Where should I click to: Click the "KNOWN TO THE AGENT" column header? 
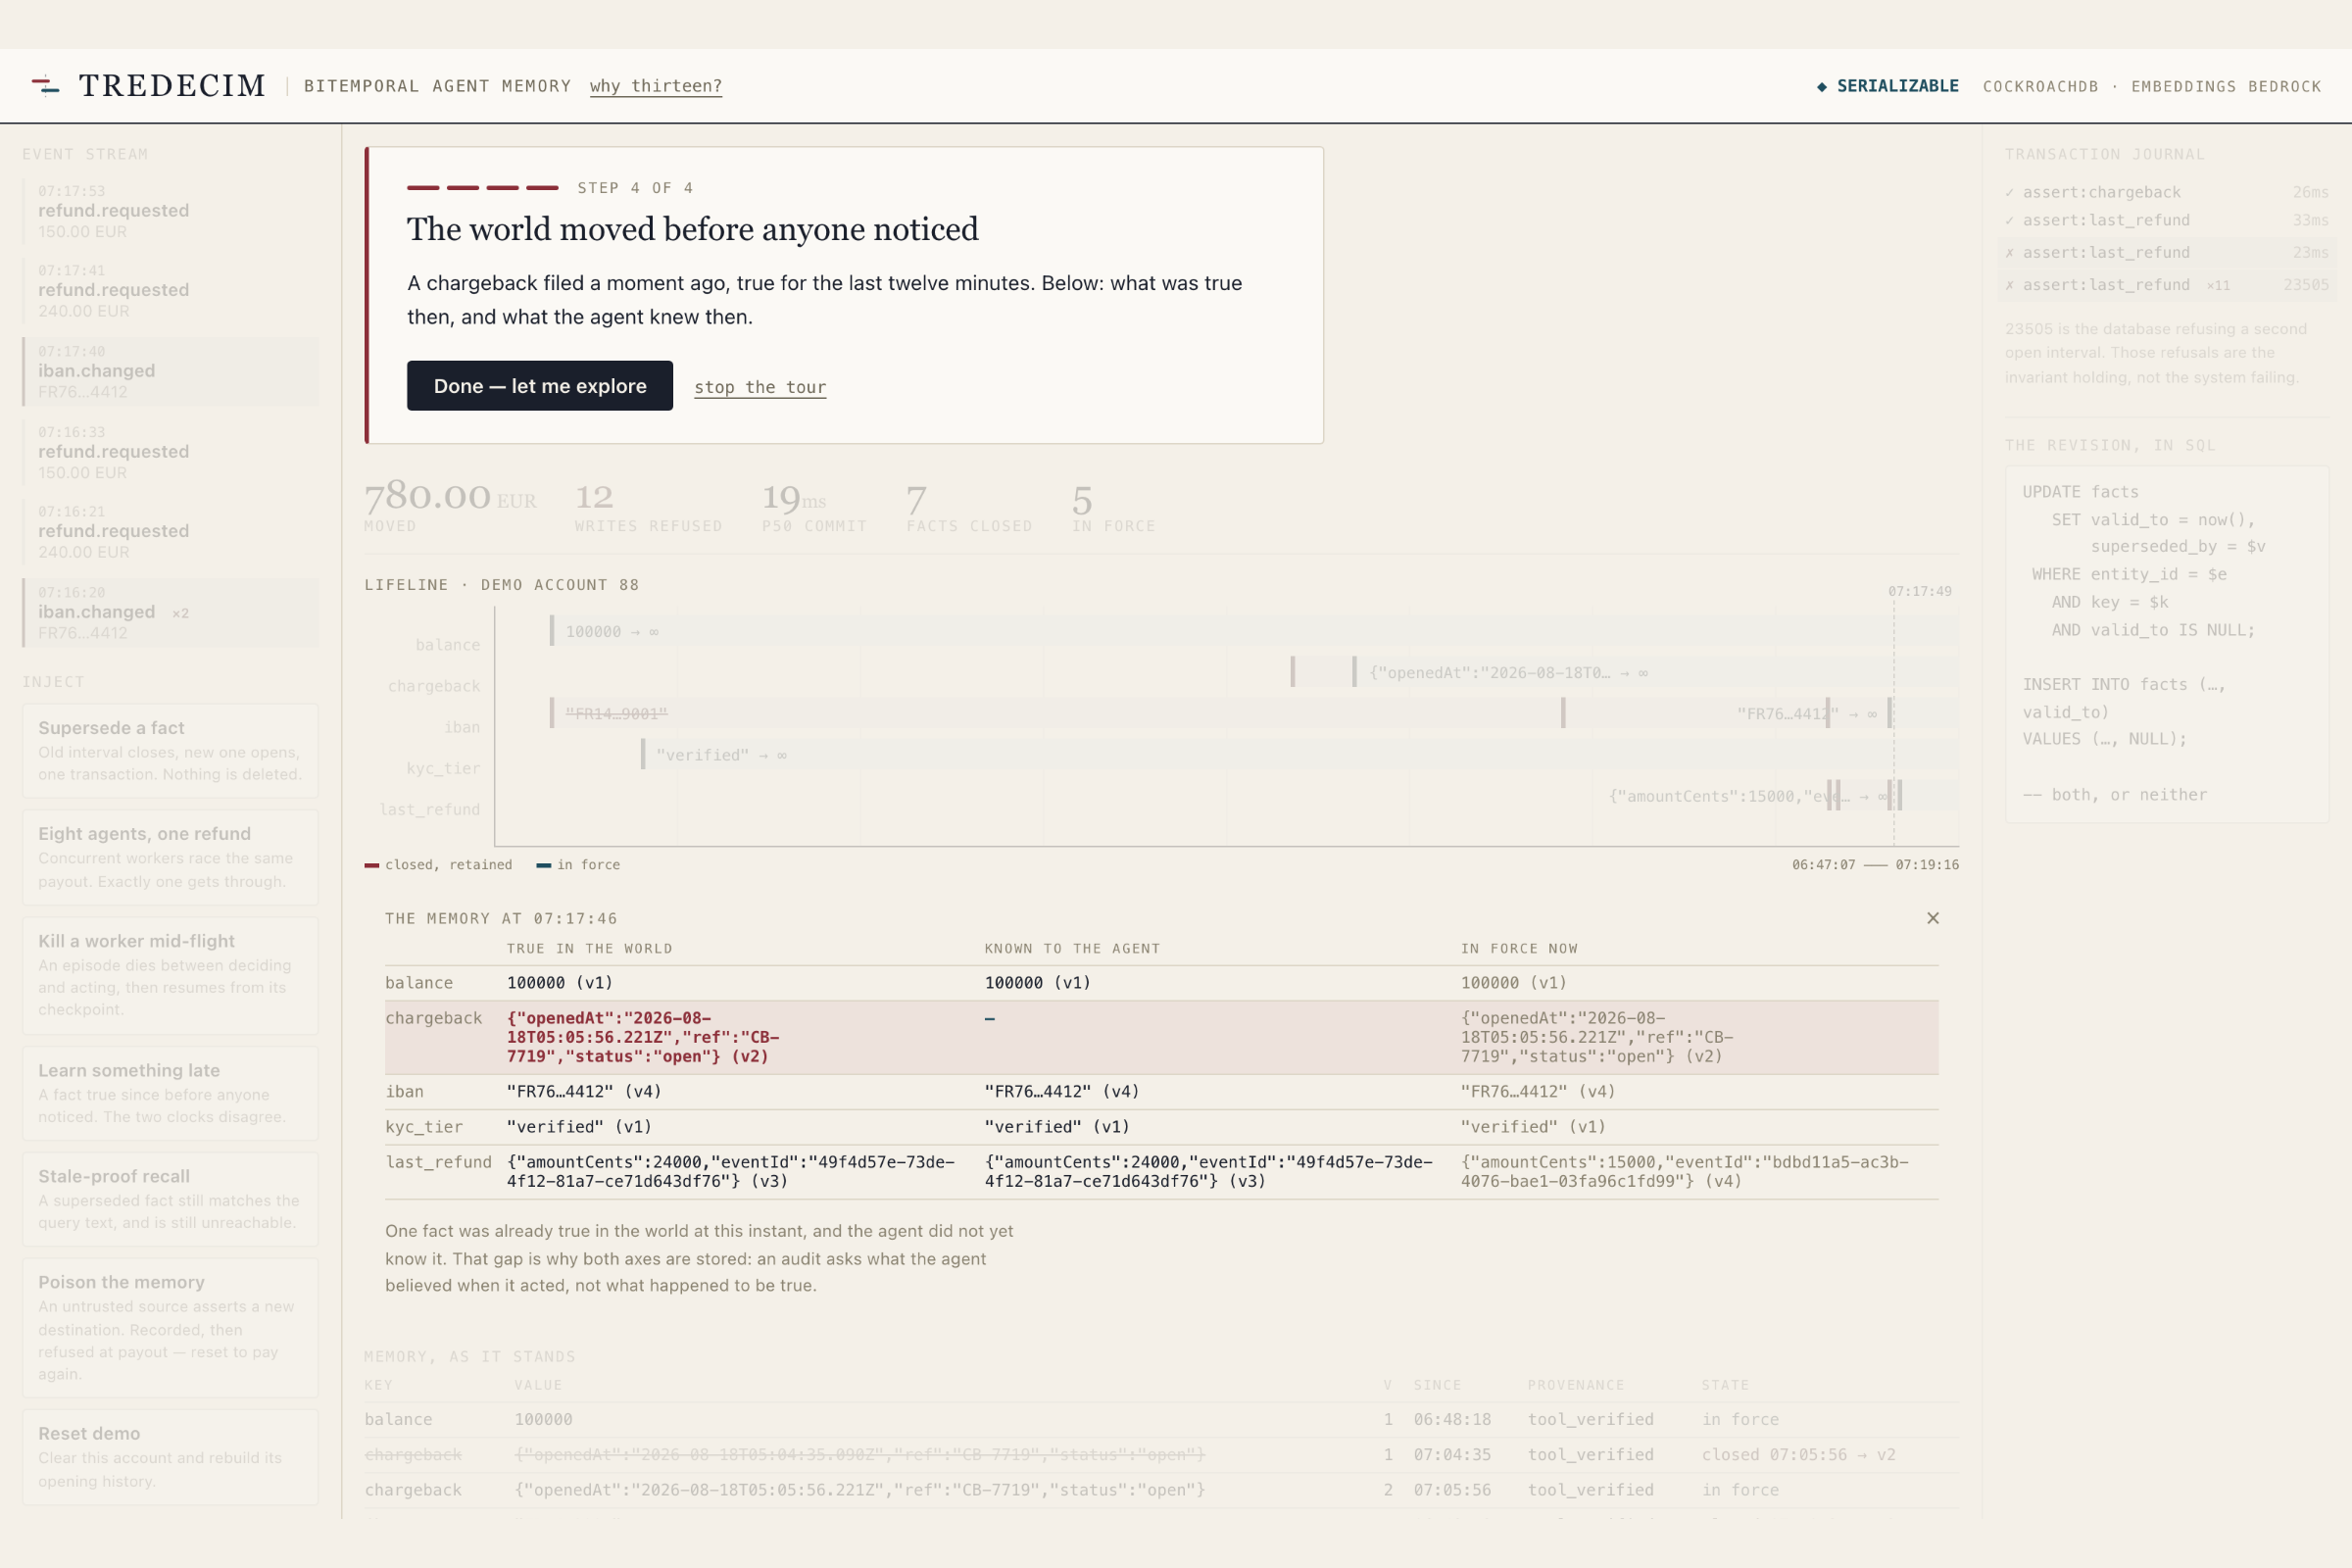tap(1072, 948)
